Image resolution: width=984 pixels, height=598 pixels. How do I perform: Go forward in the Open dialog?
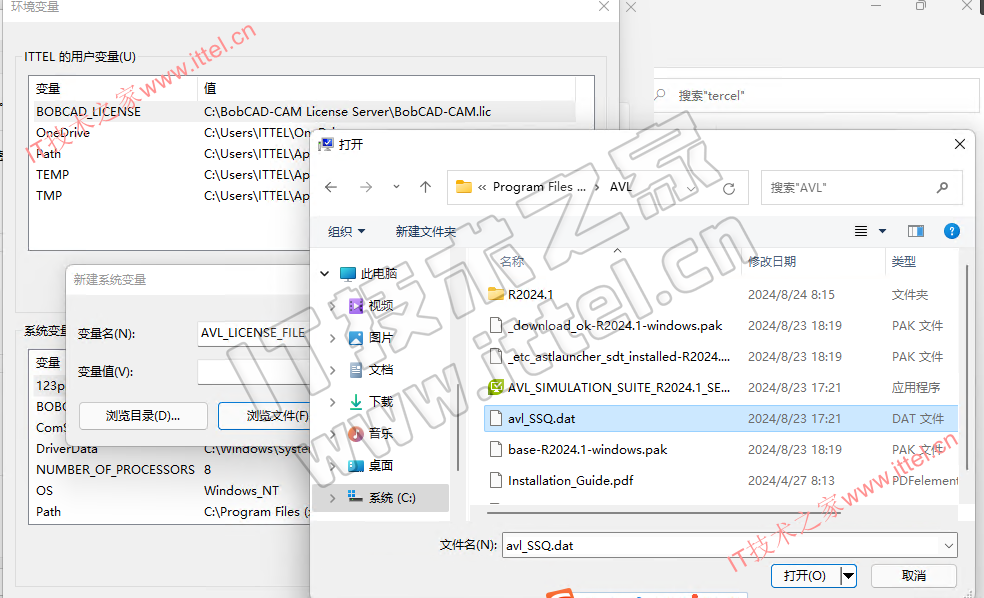pos(366,187)
